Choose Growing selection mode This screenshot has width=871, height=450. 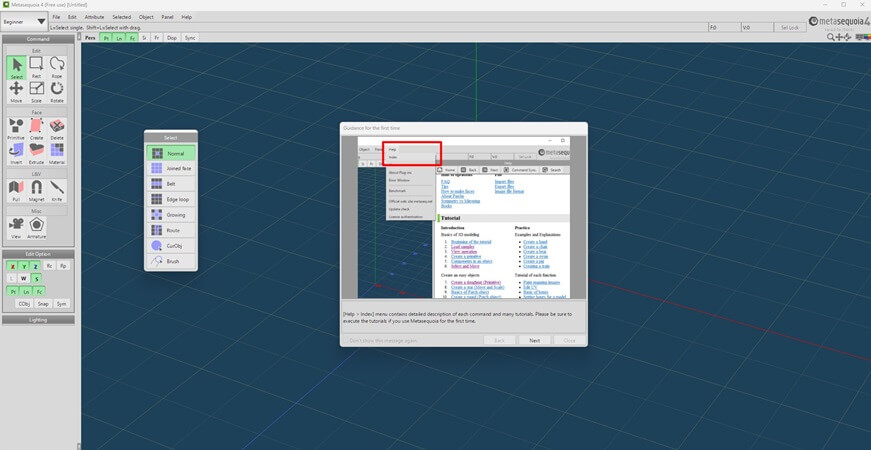pos(171,215)
